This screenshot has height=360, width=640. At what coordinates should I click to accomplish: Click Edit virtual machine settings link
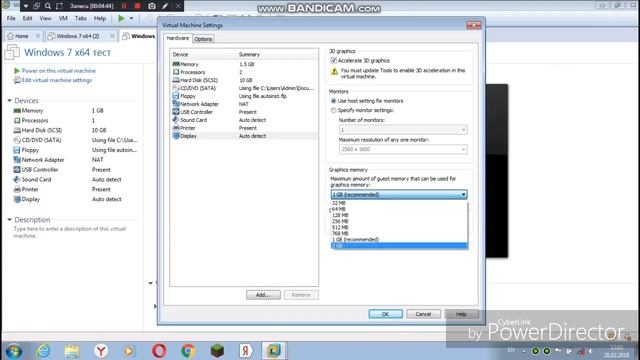point(57,80)
